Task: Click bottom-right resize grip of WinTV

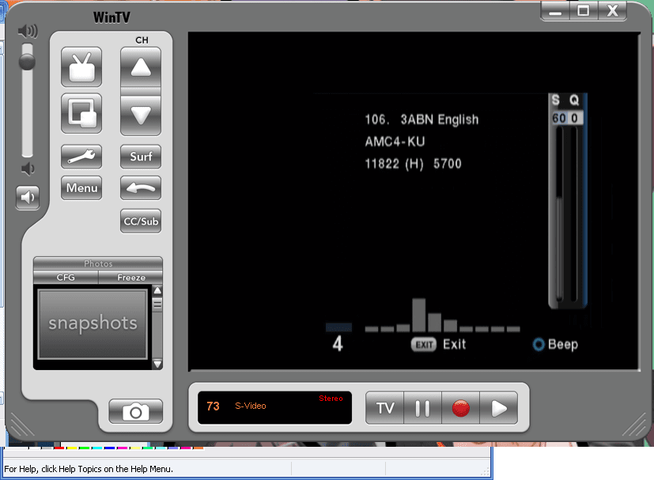Action: tap(635, 425)
